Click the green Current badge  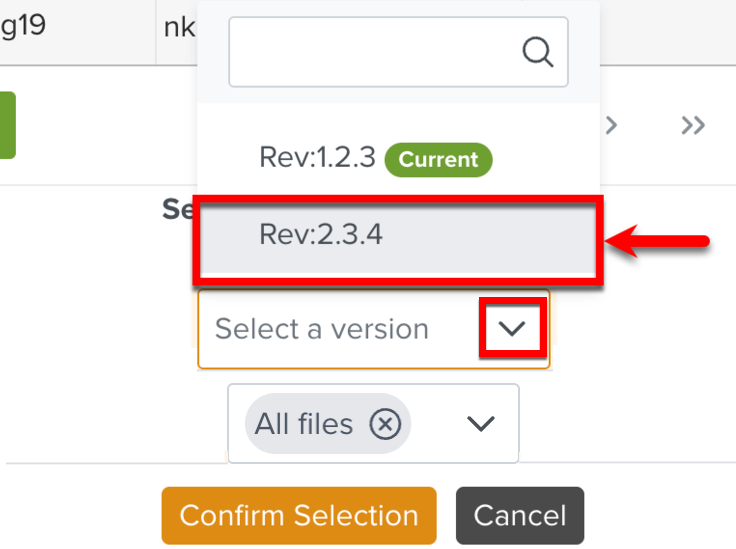click(x=439, y=158)
